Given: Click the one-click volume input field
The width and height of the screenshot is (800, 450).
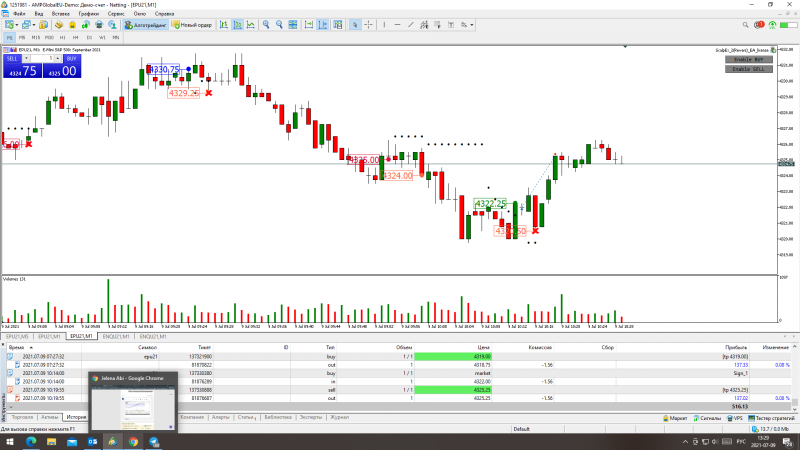Looking at the screenshot, I should [x=42, y=59].
